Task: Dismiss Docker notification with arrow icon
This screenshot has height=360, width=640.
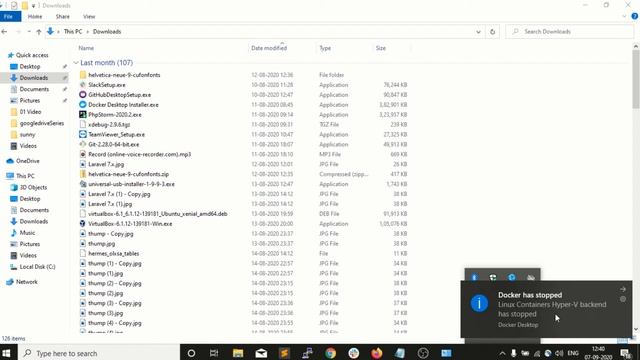Action: point(623,289)
